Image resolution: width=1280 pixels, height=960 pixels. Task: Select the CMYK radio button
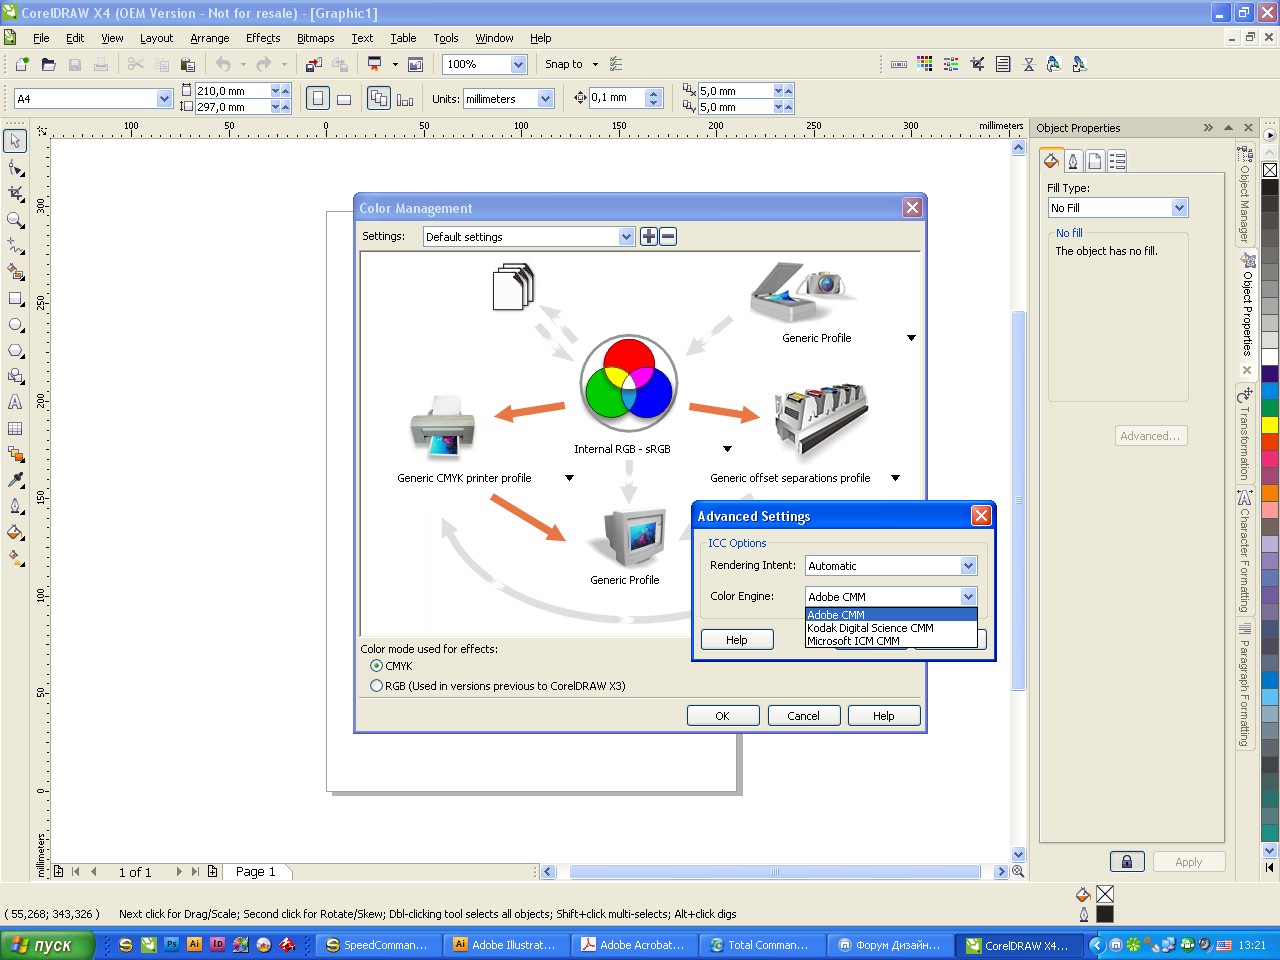pos(376,666)
